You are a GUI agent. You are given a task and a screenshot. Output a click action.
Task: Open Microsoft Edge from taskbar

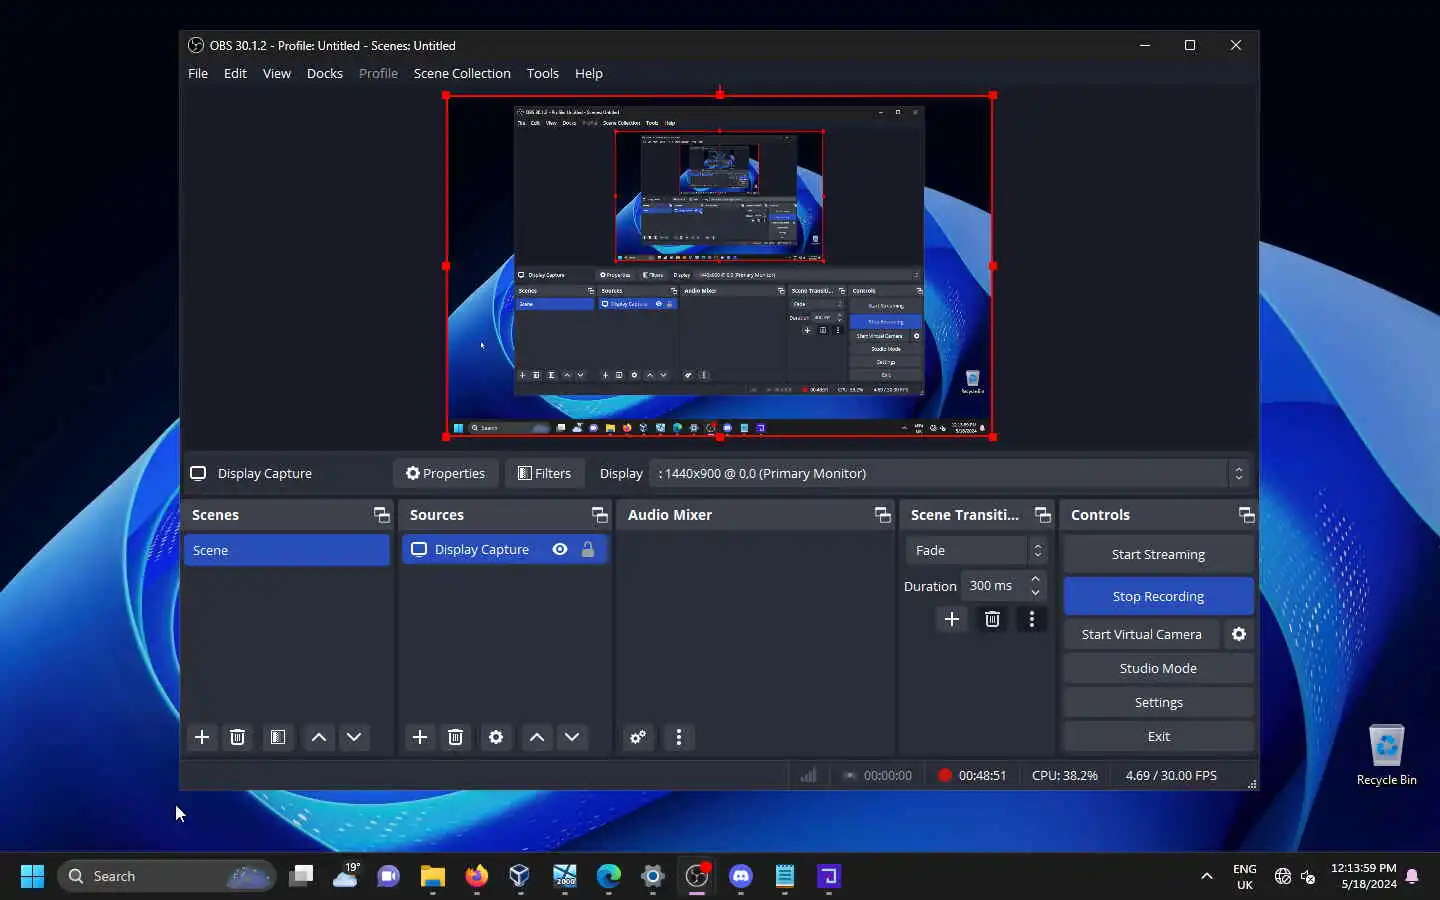pyautogui.click(x=609, y=876)
